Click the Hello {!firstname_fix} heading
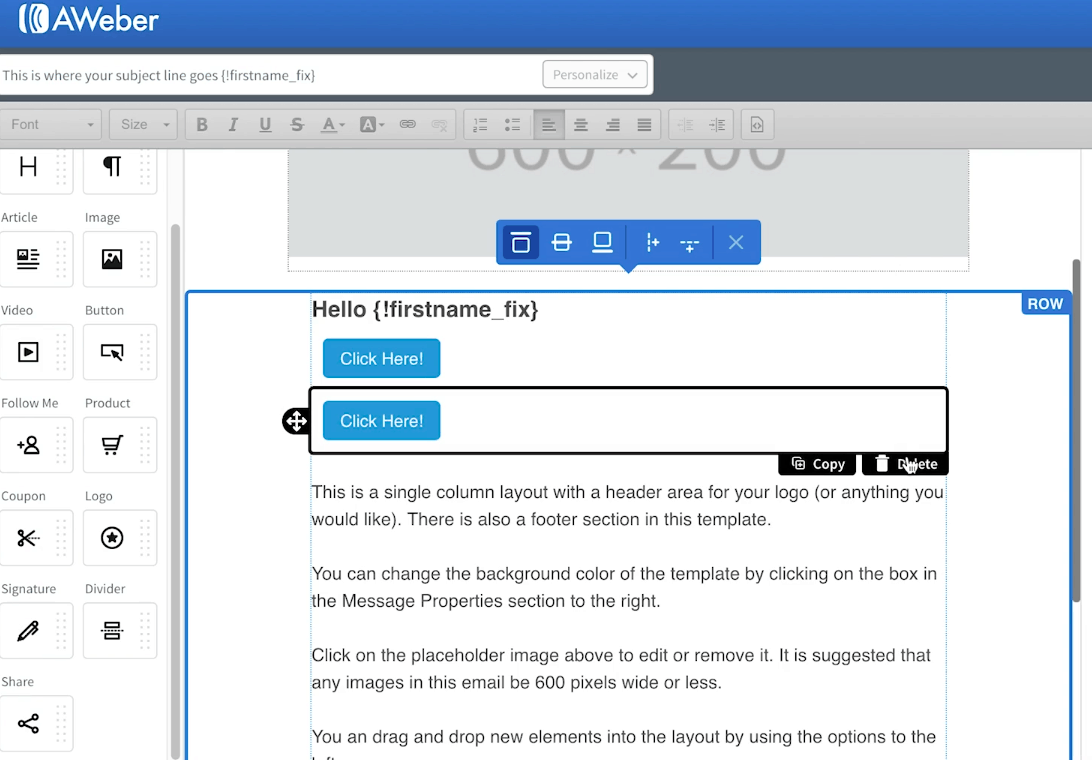 pos(425,309)
